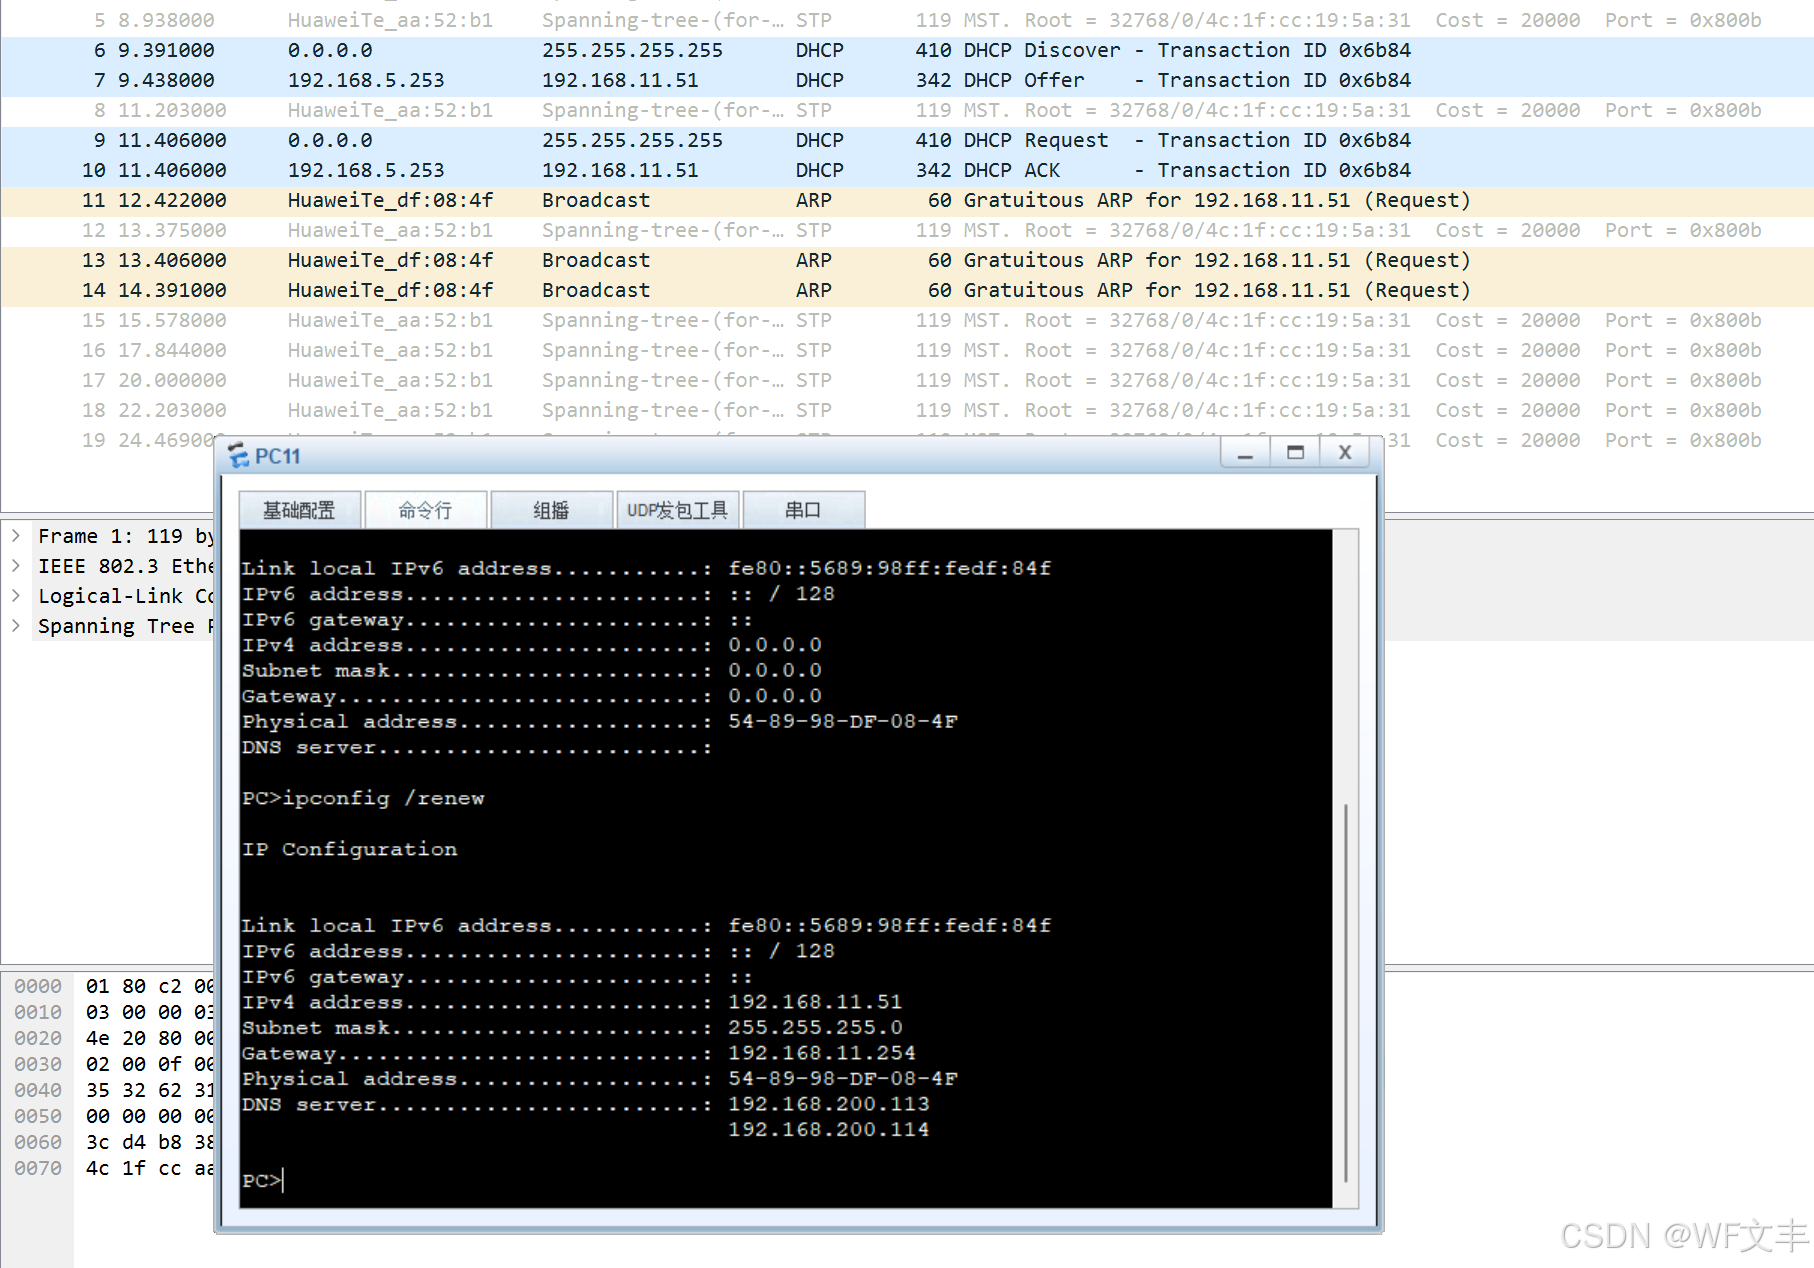Open the 基础配置 tab in PC11
The image size is (1814, 1268).
pyautogui.click(x=299, y=510)
